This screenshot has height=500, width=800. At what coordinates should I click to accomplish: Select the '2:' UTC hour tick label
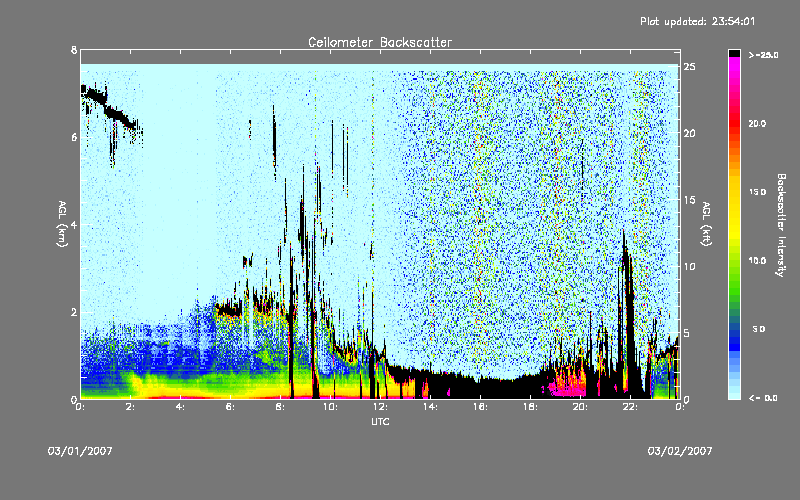131,407
